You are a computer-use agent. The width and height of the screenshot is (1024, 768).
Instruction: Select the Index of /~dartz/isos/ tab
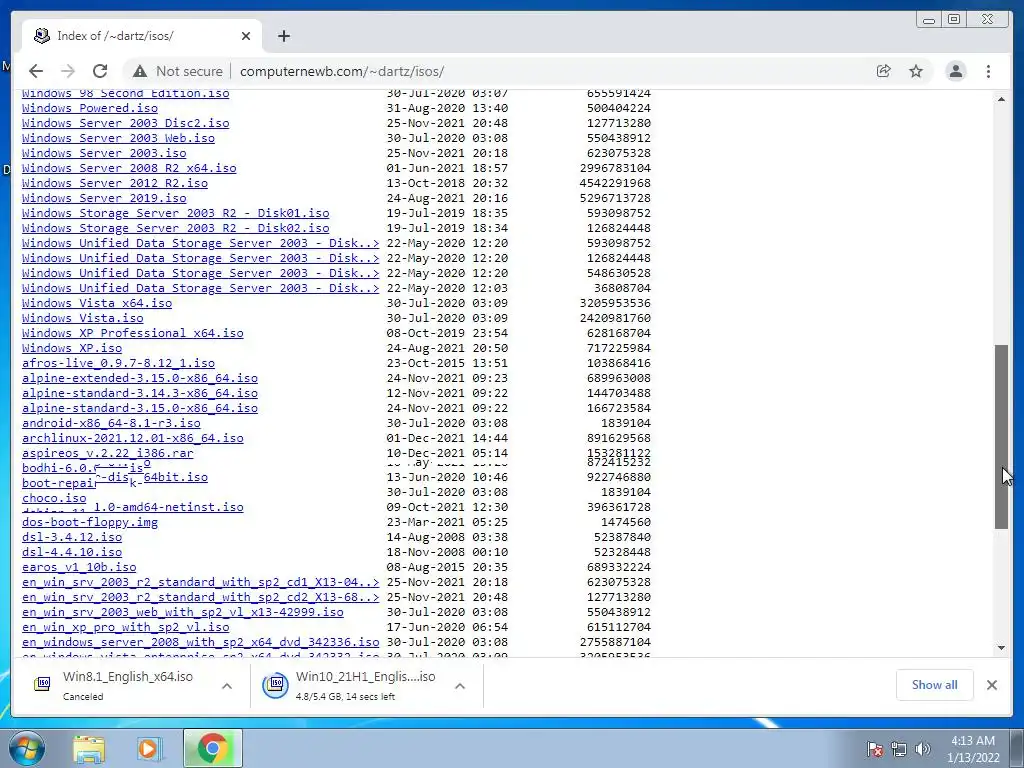pos(142,36)
